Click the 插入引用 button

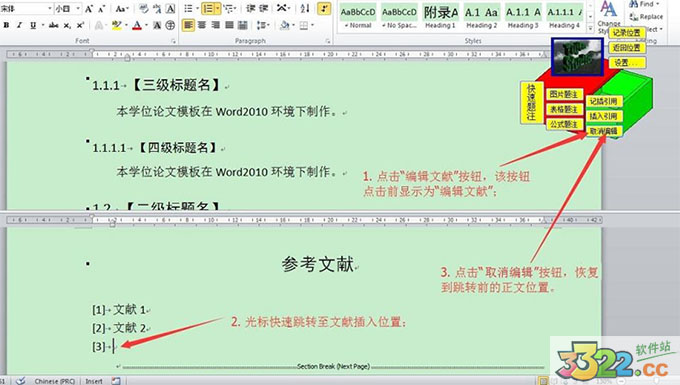[x=603, y=116]
